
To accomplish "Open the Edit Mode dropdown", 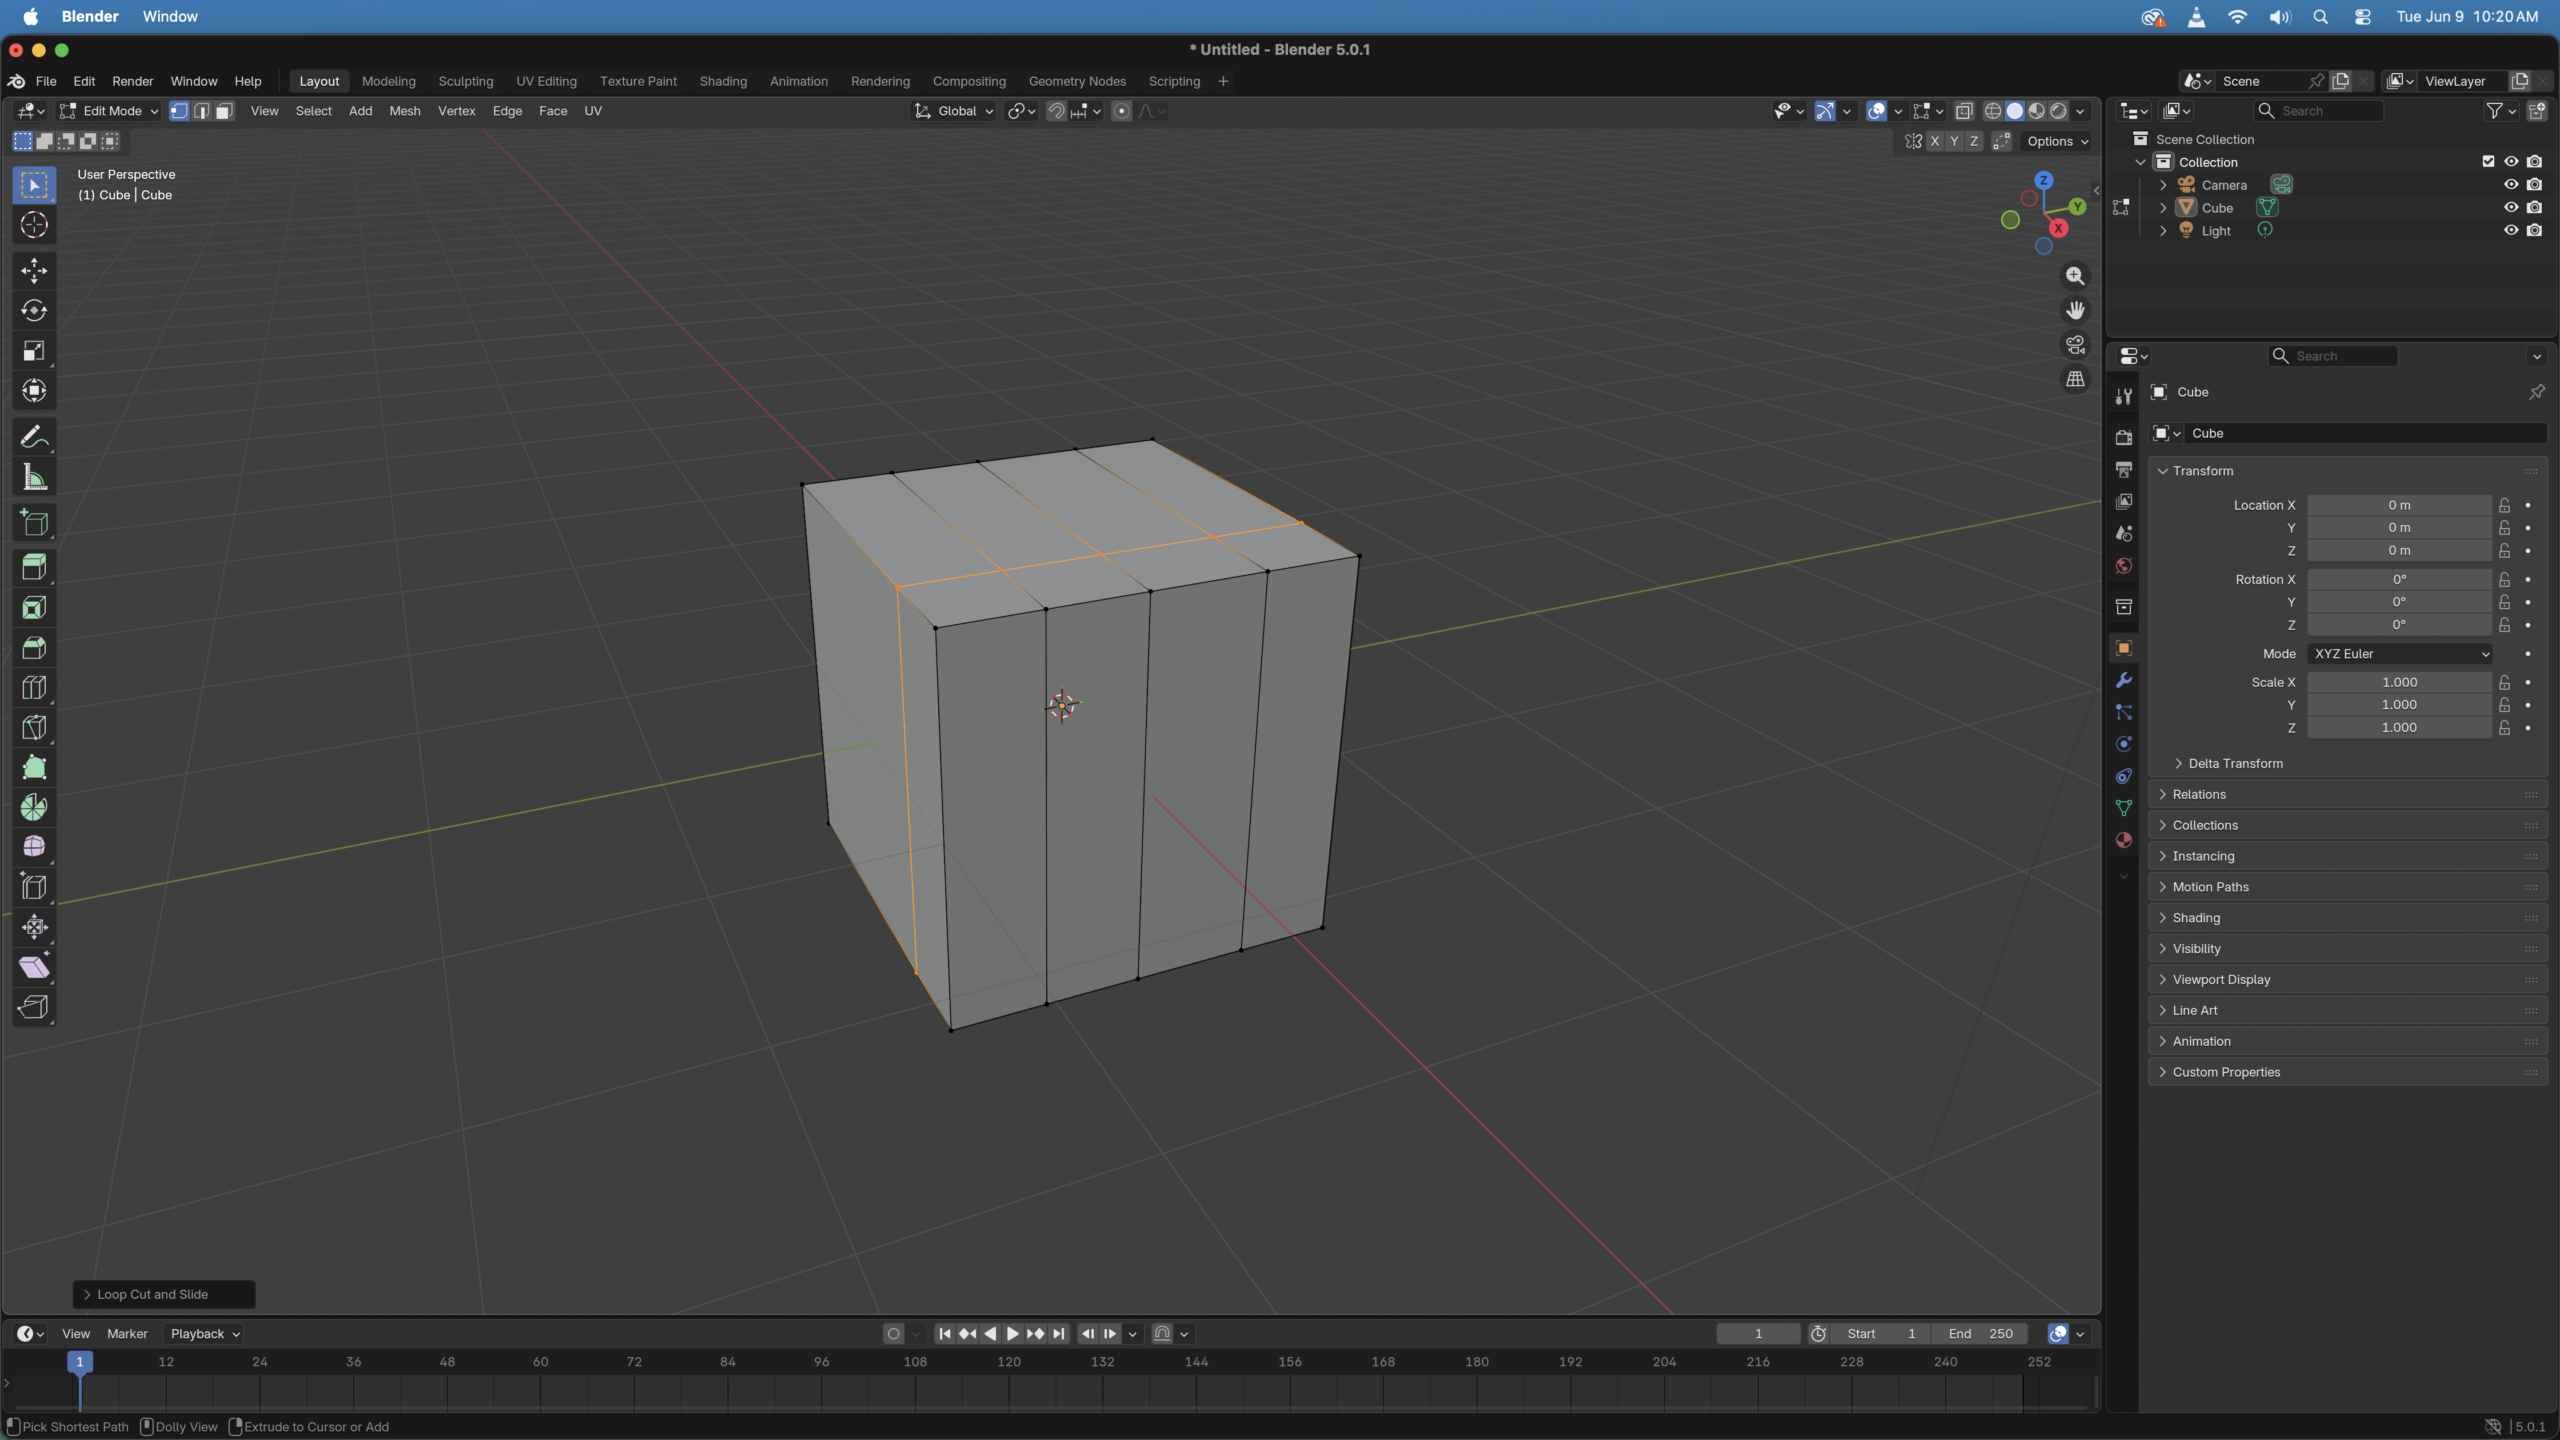I will pyautogui.click(x=109, y=111).
